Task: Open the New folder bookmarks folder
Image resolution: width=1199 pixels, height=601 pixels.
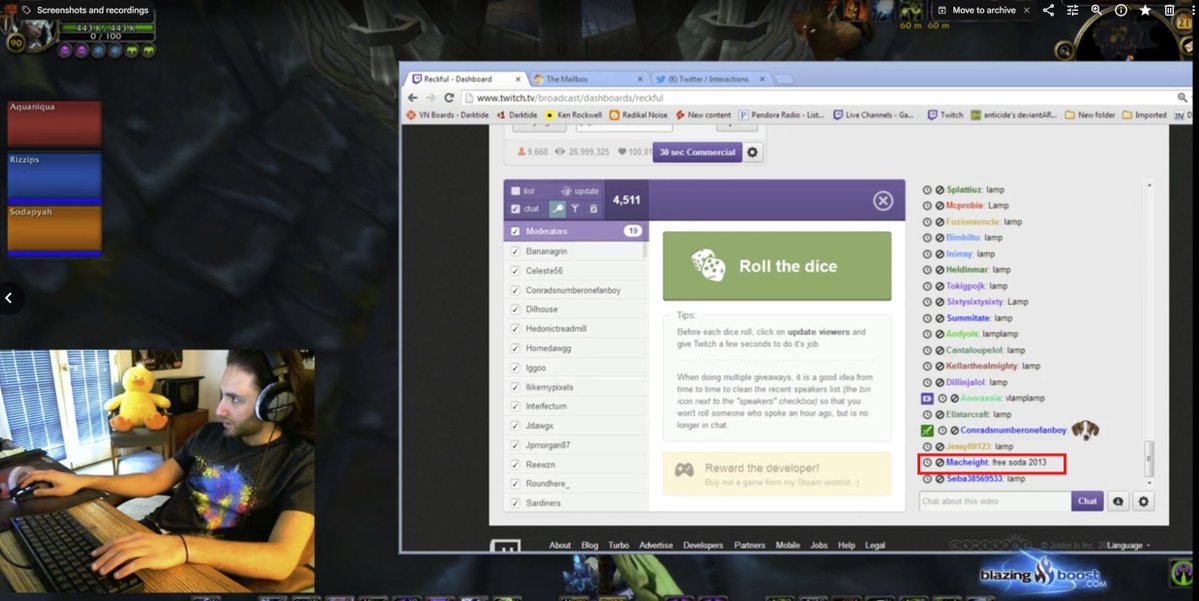Action: click(x=1090, y=115)
